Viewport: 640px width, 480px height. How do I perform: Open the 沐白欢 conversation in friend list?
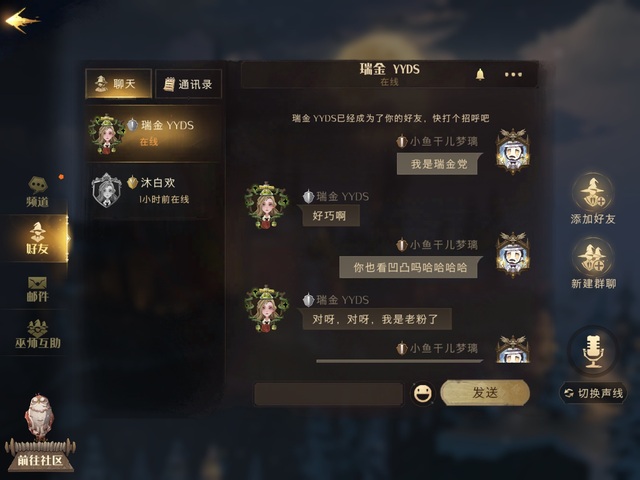tap(154, 191)
